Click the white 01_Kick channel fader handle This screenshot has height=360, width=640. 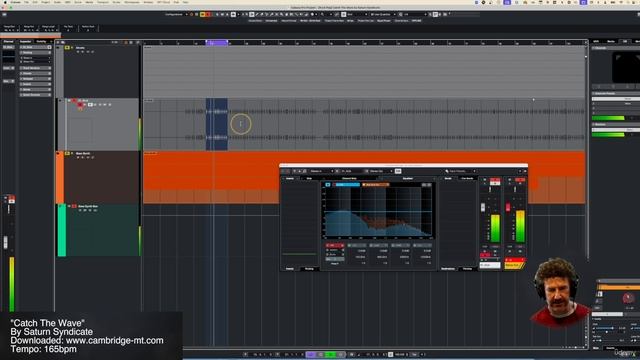point(483,207)
